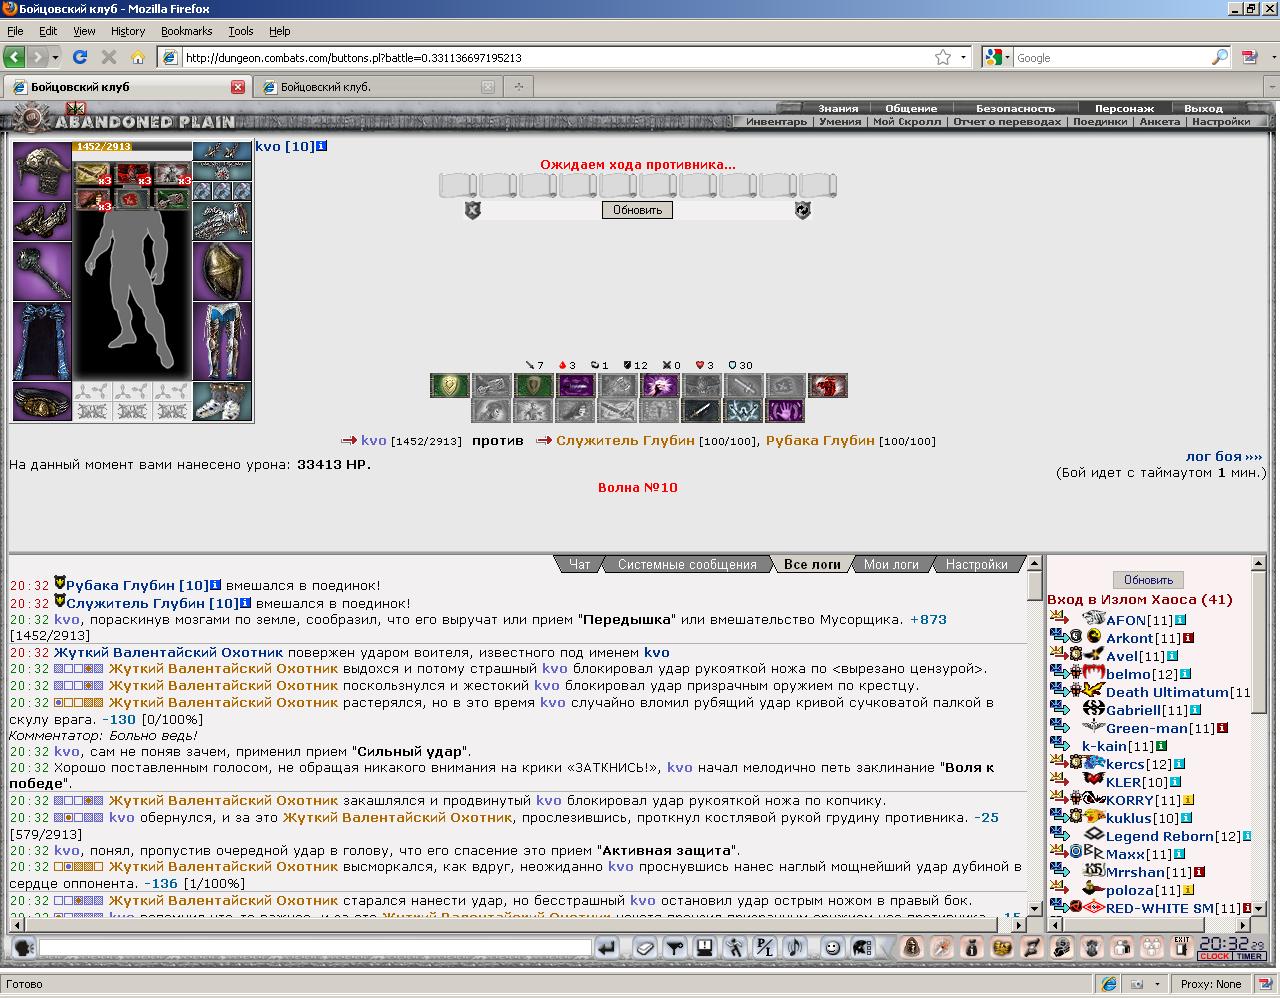Open the Firefox File menu
Viewport: 1280px width, 998px height.
point(15,31)
